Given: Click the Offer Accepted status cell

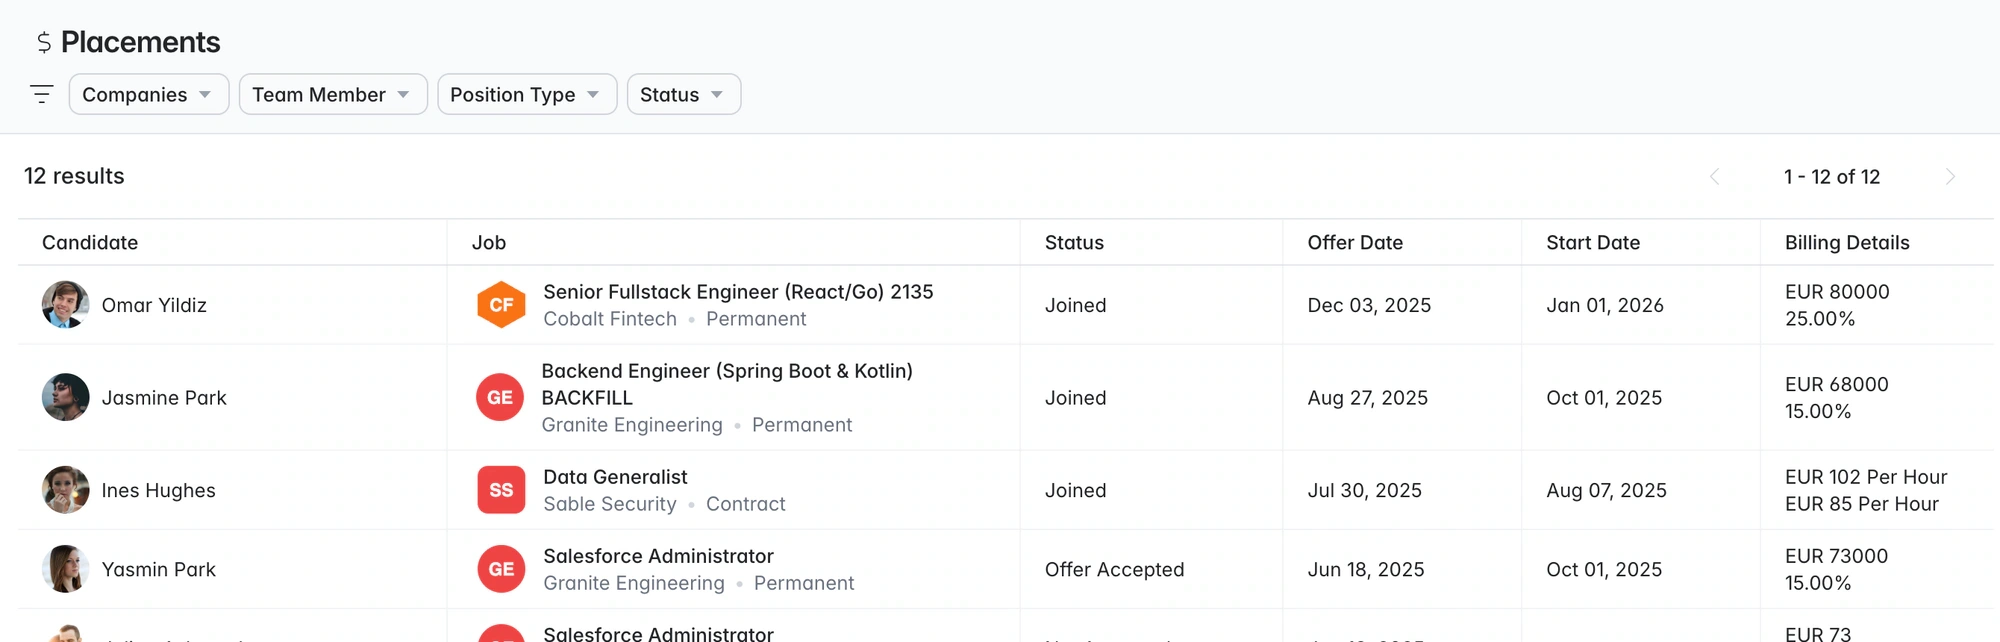Looking at the screenshot, I should coord(1114,569).
